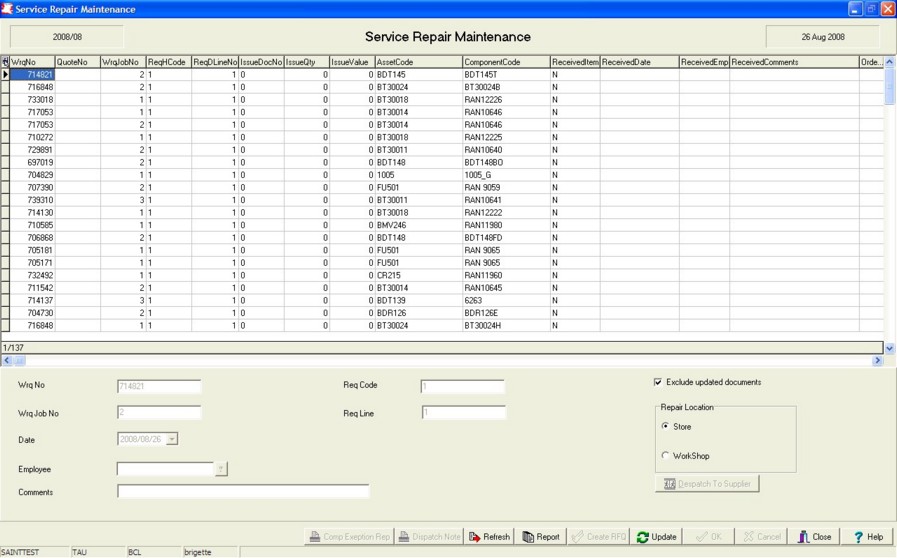
Task: Uncheck Exclude updated documents checkbox
Action: [658, 382]
